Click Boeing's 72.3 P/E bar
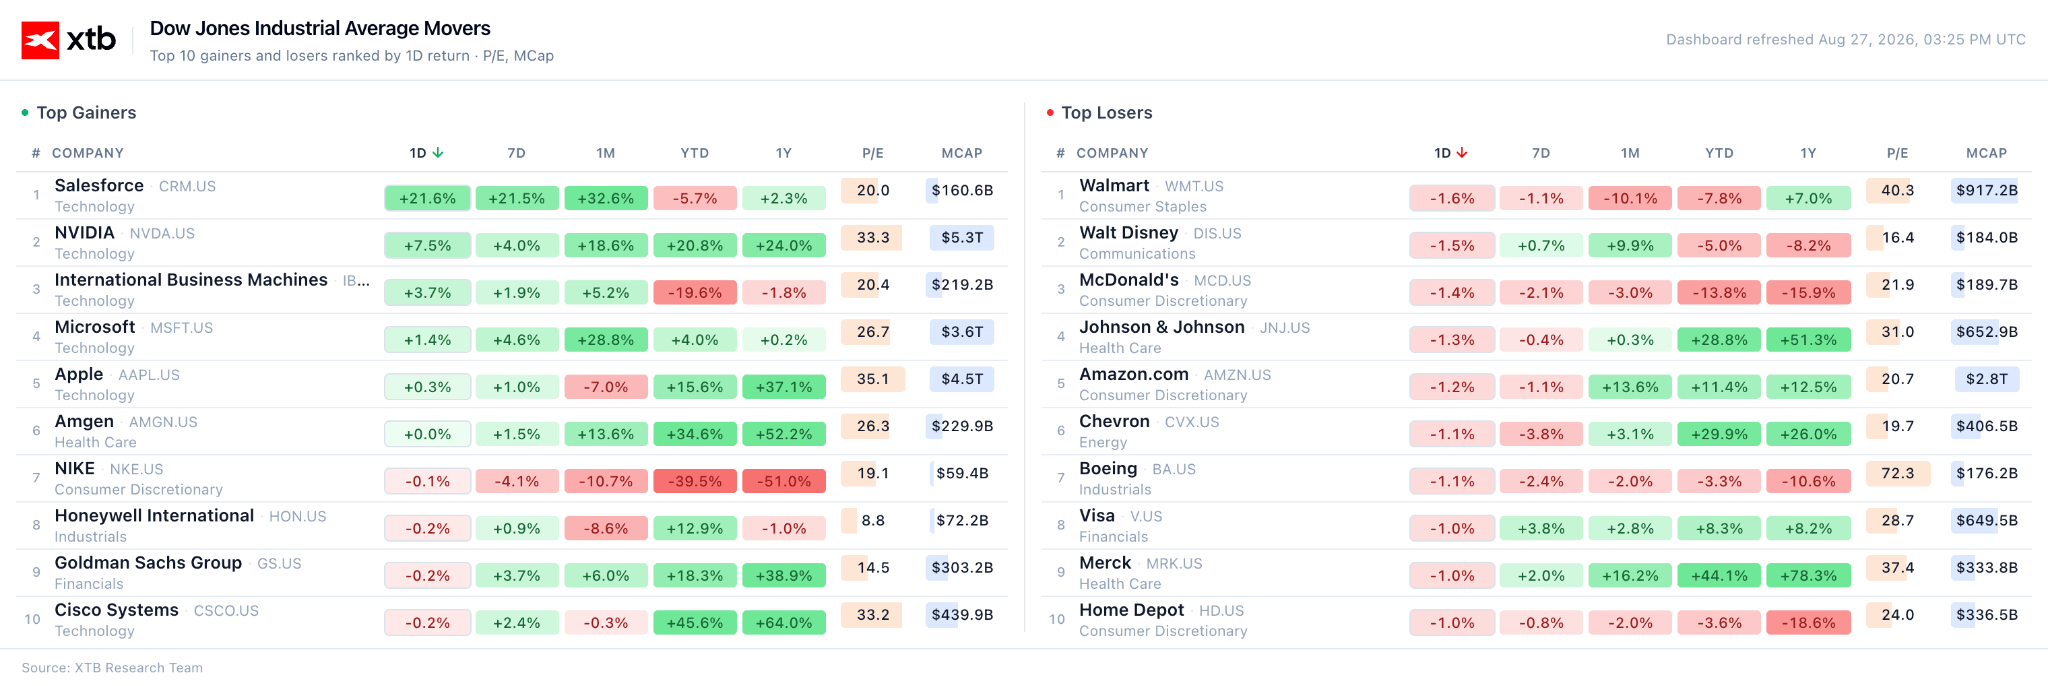 pos(1897,473)
